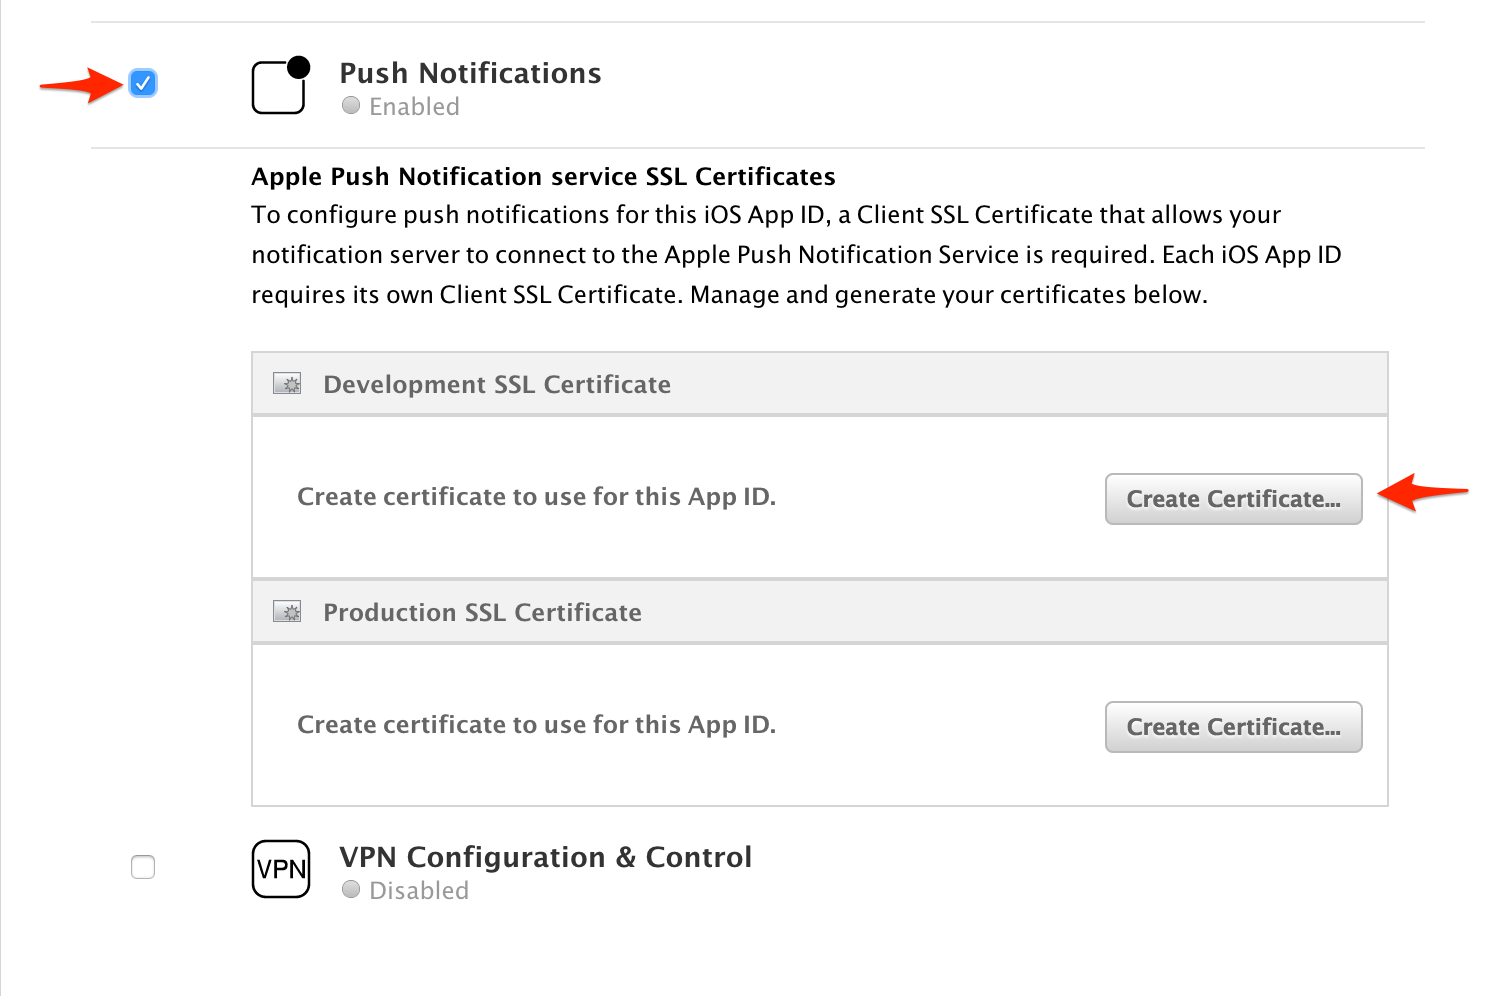Click the VPN Disabled status indicator
This screenshot has width=1510, height=996.
351,889
